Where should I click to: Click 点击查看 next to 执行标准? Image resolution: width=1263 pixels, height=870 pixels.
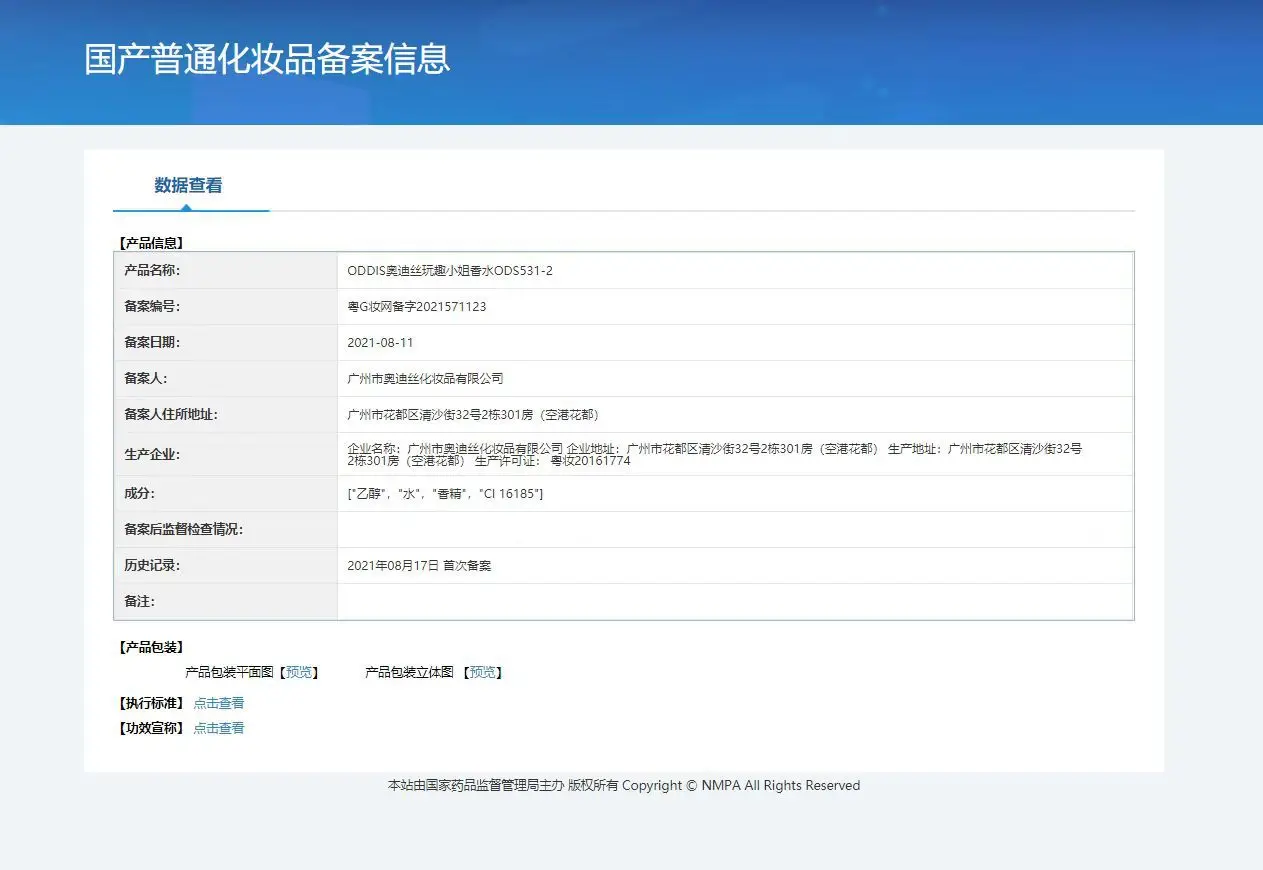click(x=218, y=703)
